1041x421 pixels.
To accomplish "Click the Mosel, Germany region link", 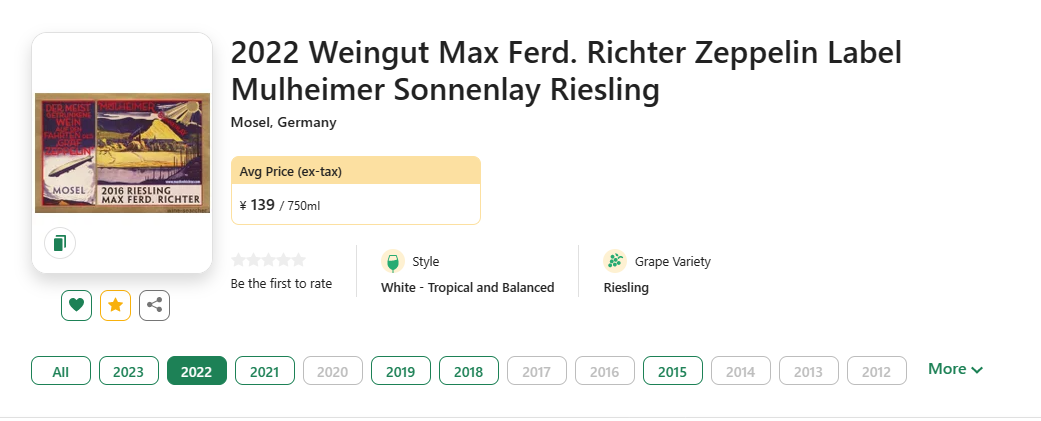I will coord(283,123).
